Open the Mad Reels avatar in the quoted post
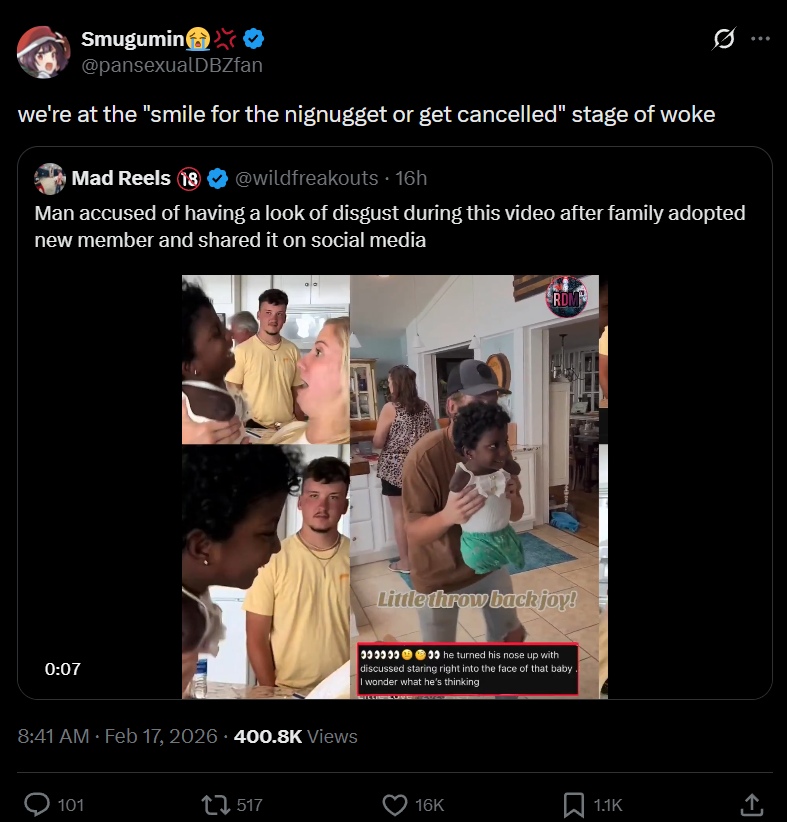787x822 pixels. tap(50, 179)
